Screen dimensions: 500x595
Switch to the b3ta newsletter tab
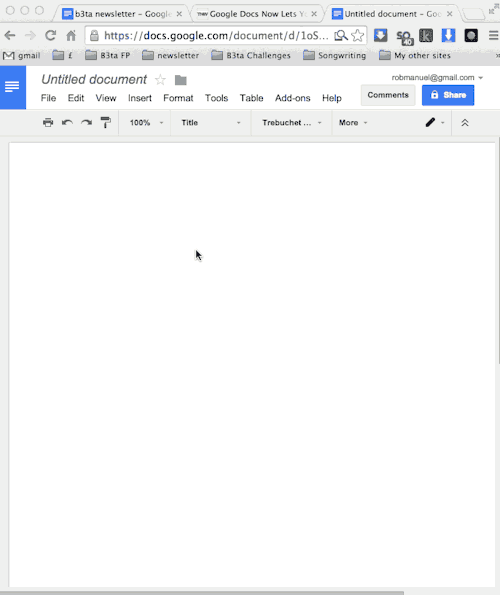click(x=122, y=14)
